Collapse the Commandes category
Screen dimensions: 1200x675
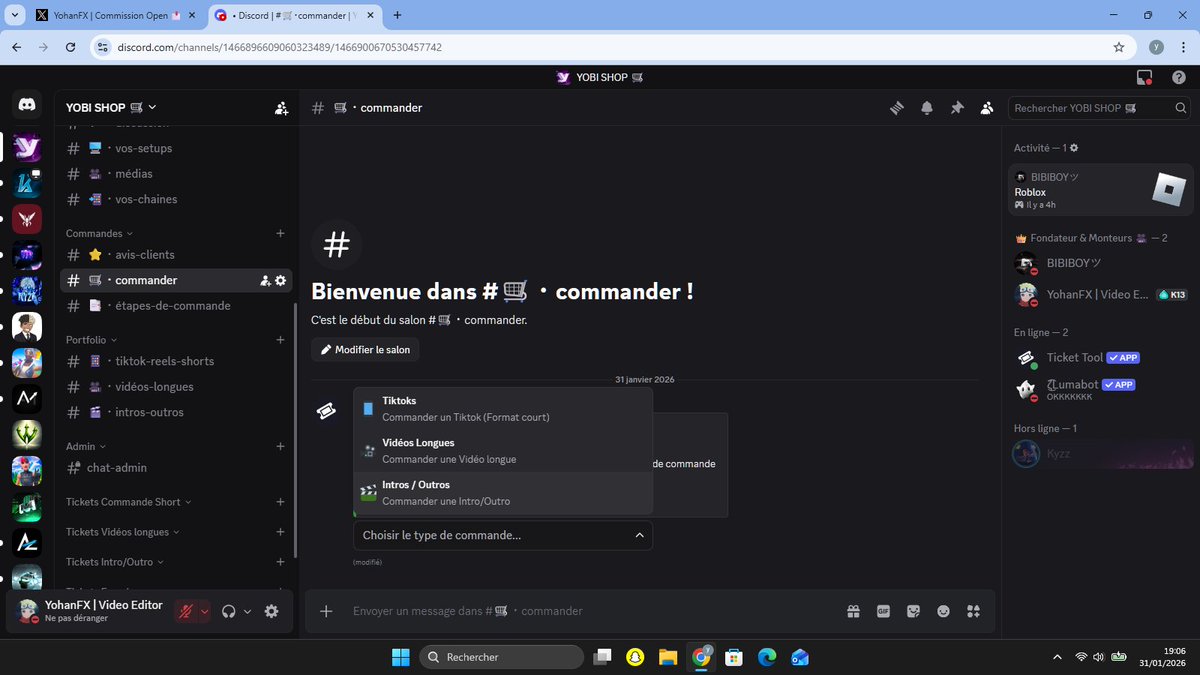pyautogui.click(x=96, y=232)
